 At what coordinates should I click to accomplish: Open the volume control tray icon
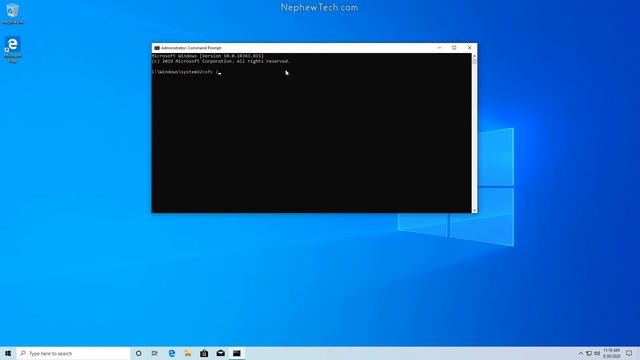pos(597,353)
